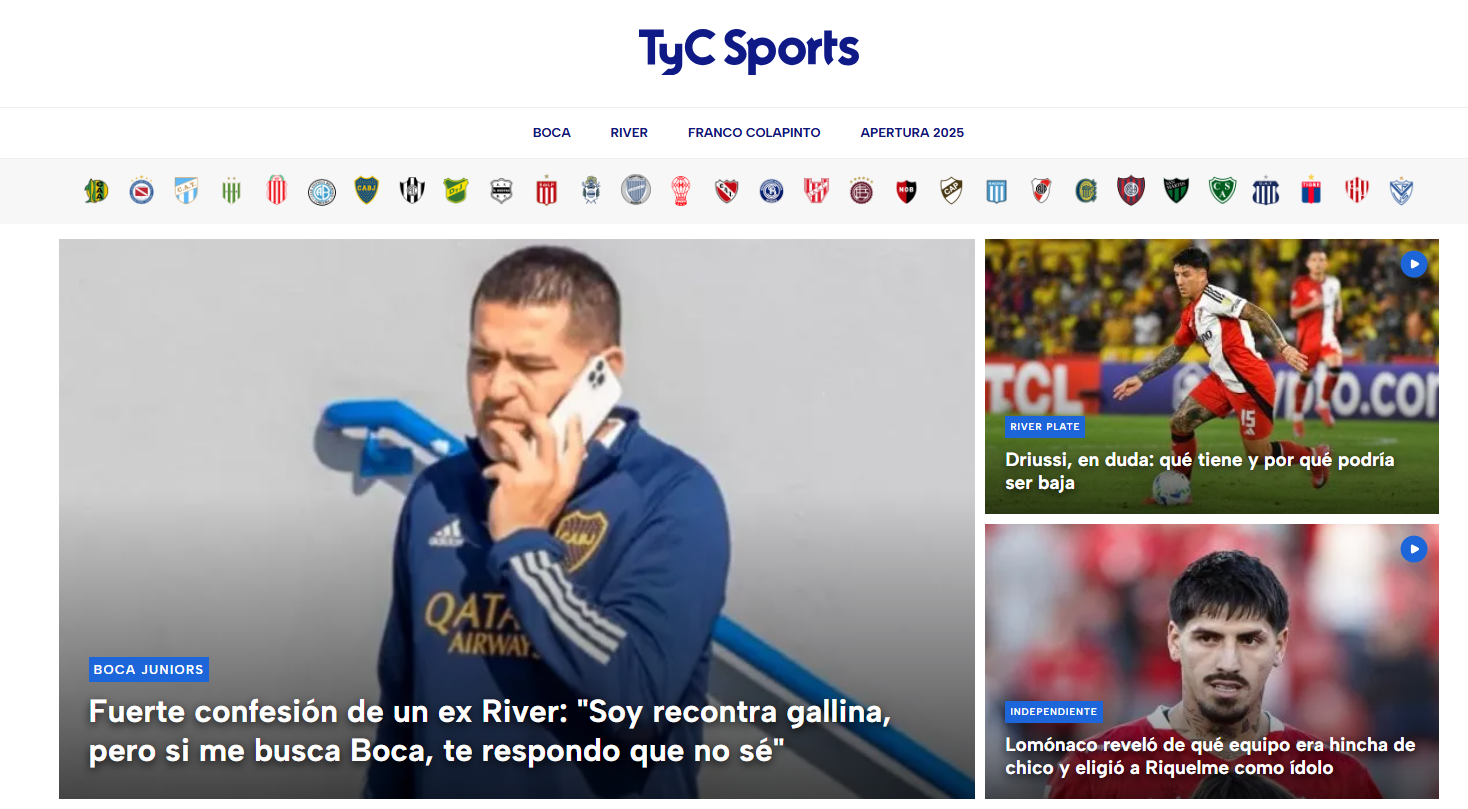Play the Driussi article video
Viewport: 1468px width, 809px height.
click(1413, 264)
